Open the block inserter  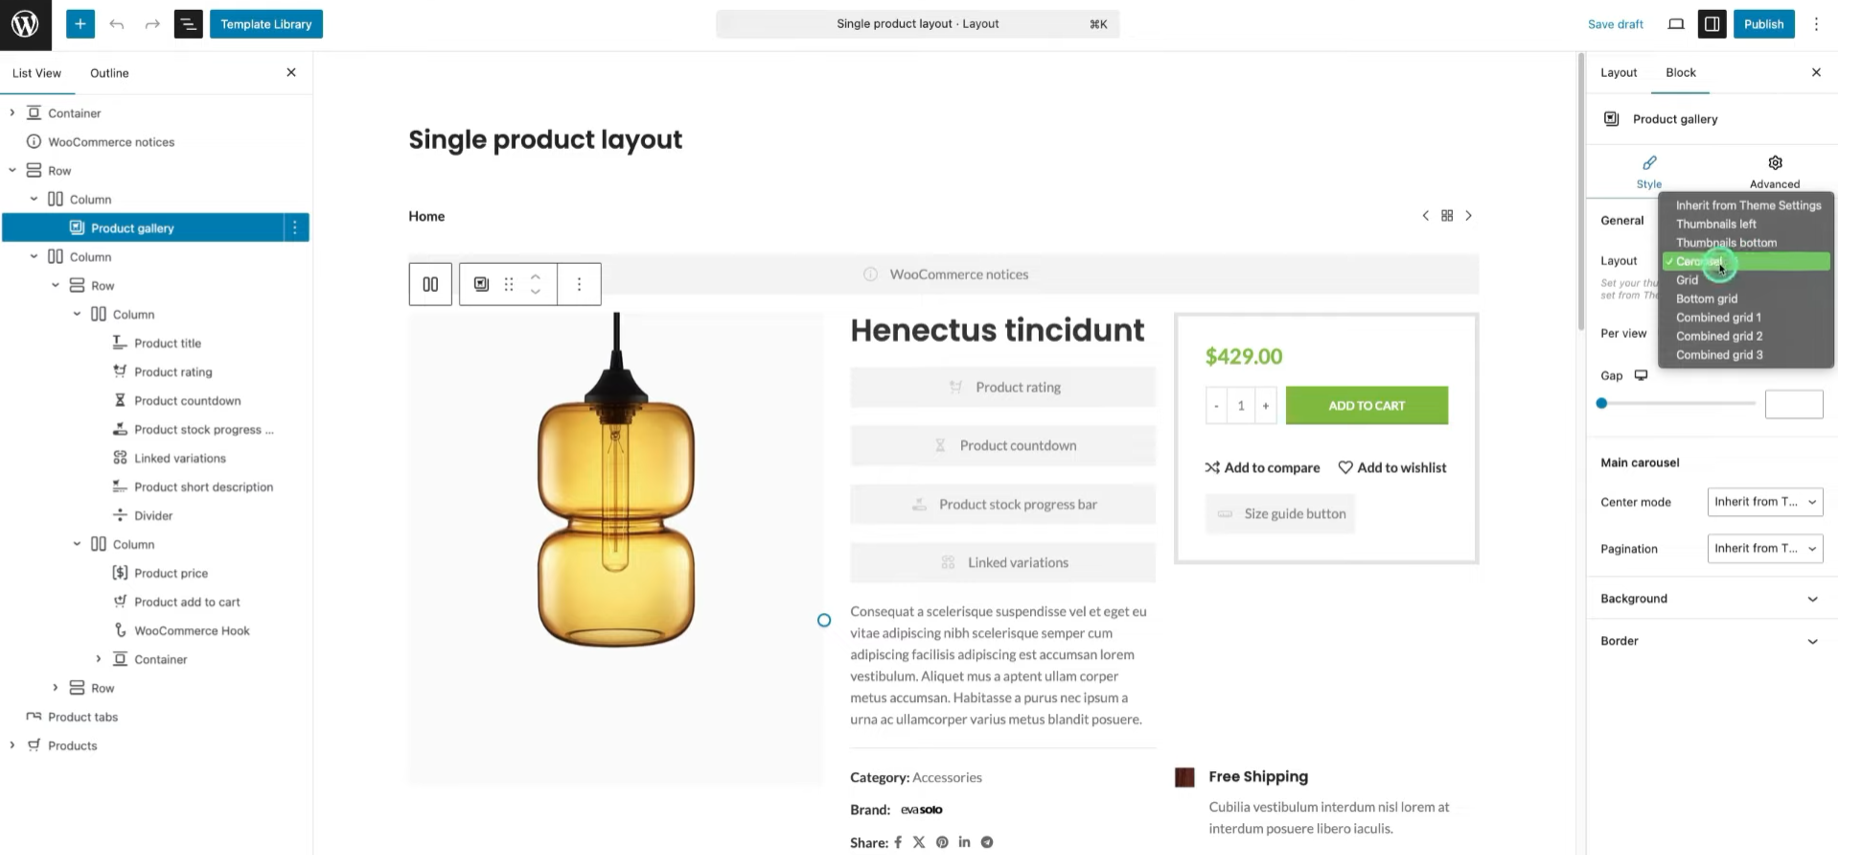tap(80, 23)
